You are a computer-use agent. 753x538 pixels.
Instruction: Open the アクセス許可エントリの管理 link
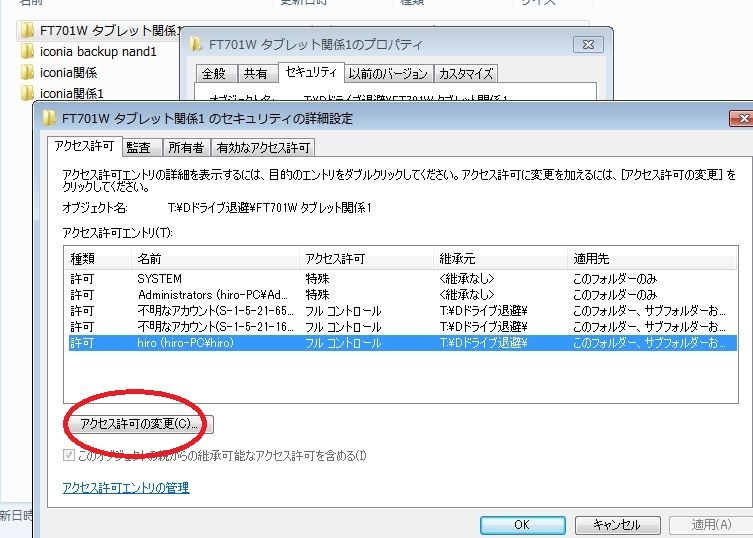tap(125, 488)
